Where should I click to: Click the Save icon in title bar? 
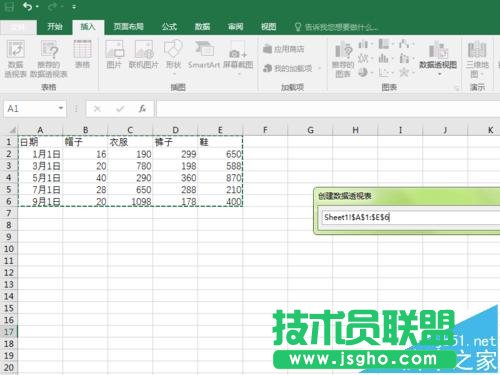tap(9, 7)
